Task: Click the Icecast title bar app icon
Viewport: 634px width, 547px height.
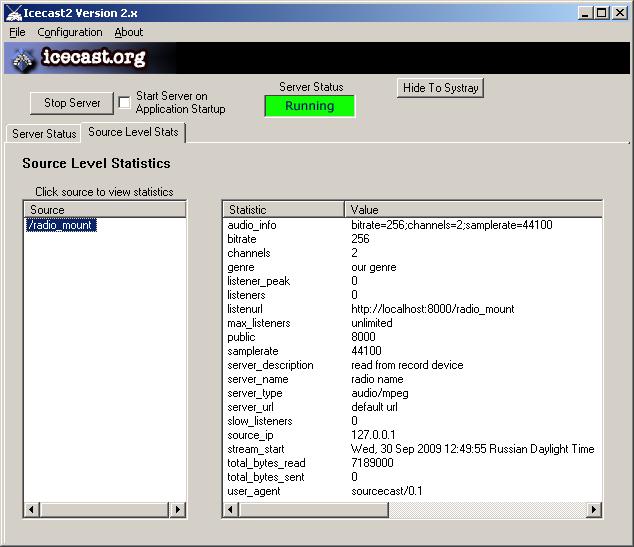Action: click(13, 13)
